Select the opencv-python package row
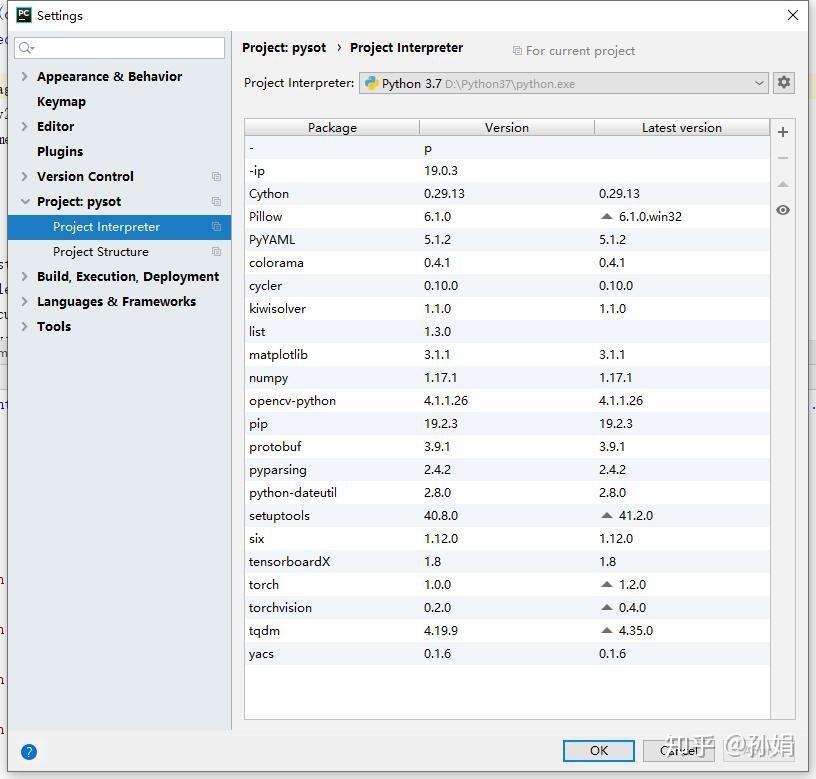 tap(507, 401)
